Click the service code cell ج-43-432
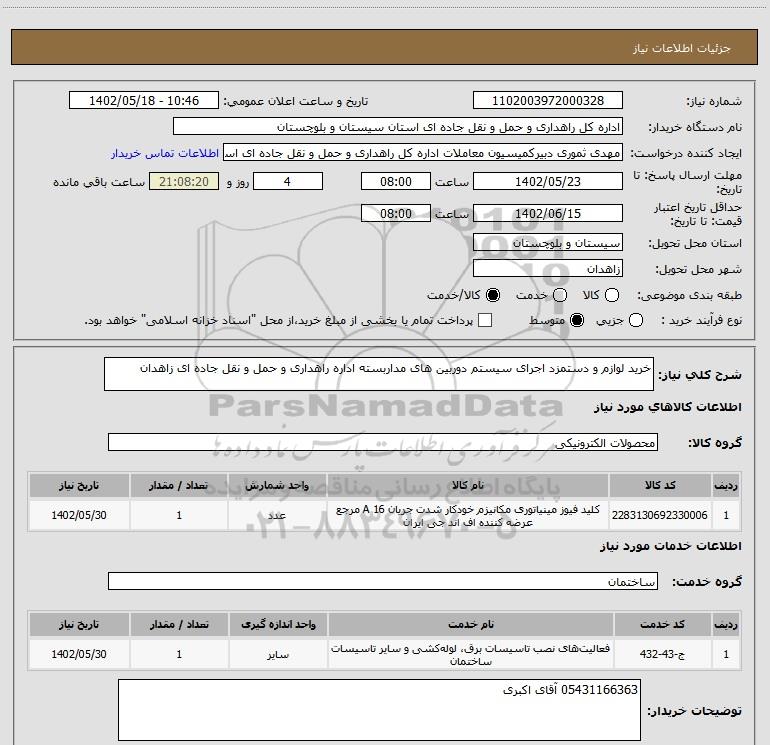Screen dimensions: 770x745 [662, 654]
